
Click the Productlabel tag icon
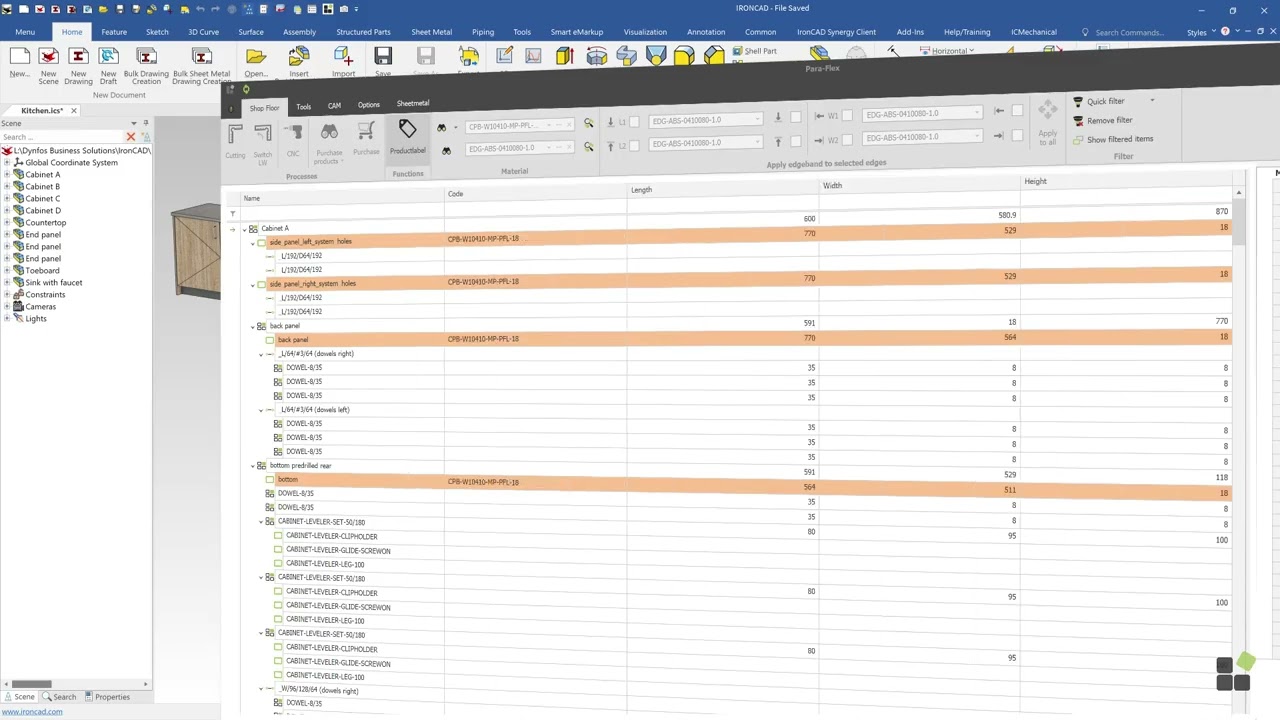coord(407,130)
